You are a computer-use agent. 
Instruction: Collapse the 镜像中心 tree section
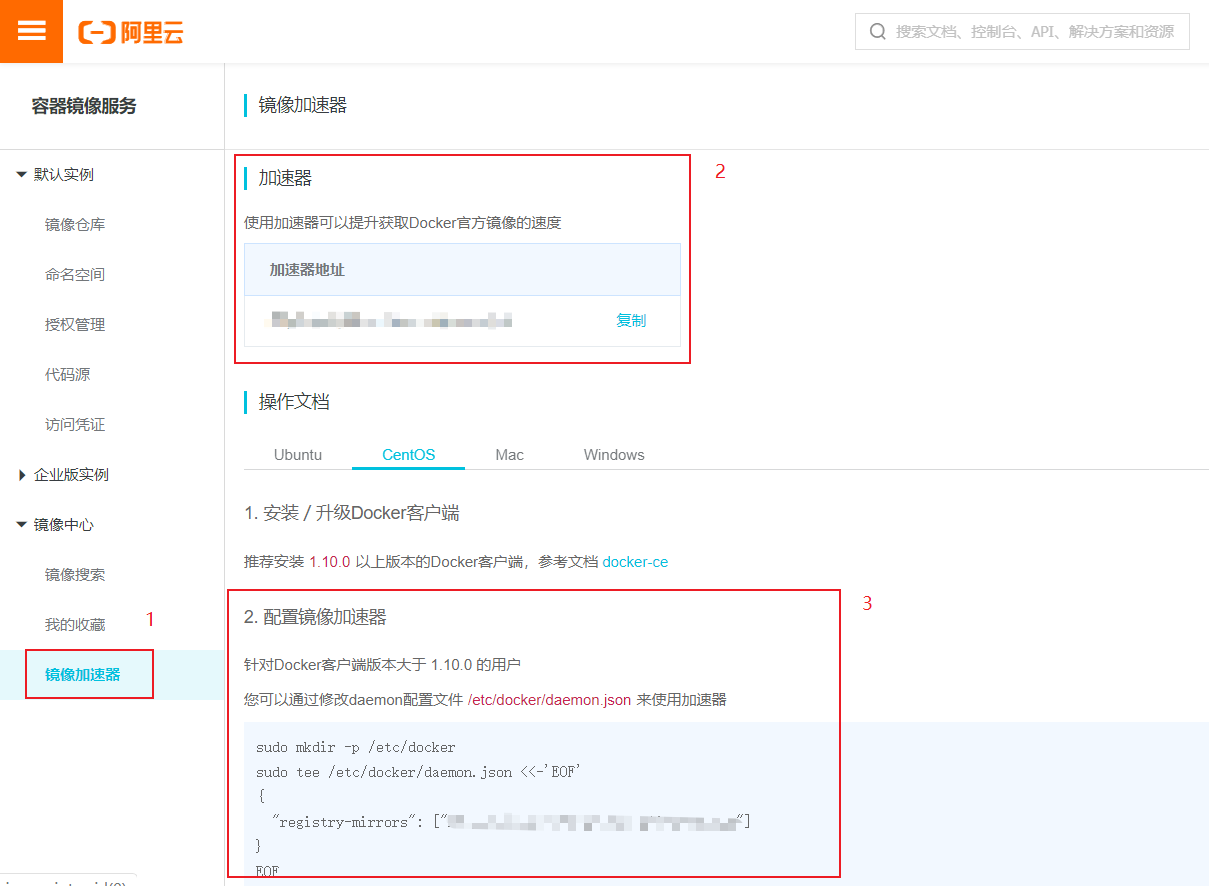coord(22,525)
